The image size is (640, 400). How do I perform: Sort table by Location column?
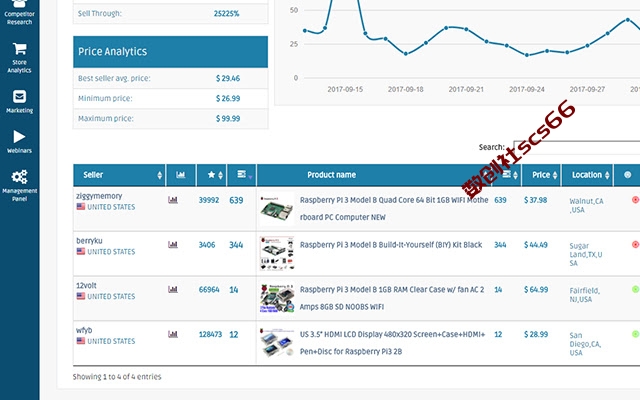pos(587,175)
